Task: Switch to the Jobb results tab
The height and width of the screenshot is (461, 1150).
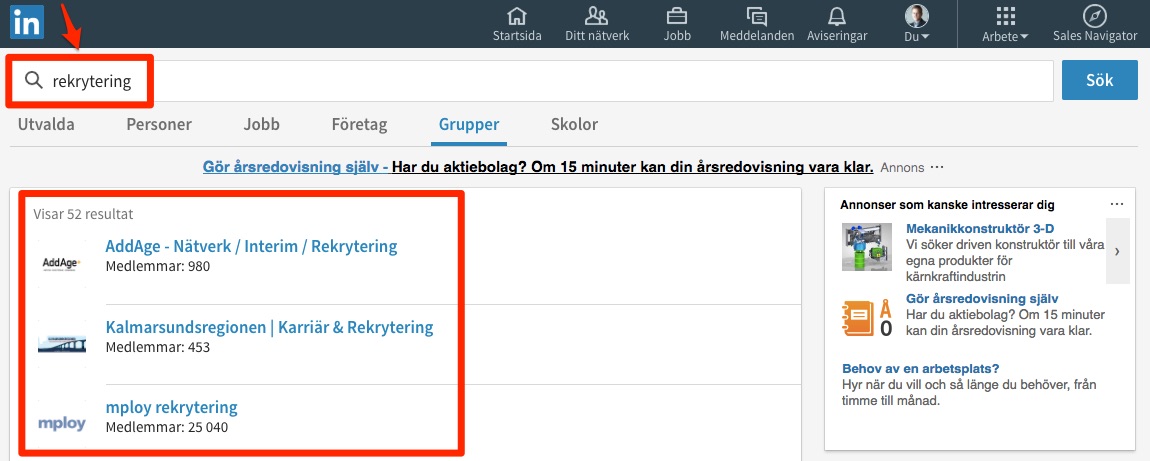Action: pyautogui.click(x=262, y=125)
